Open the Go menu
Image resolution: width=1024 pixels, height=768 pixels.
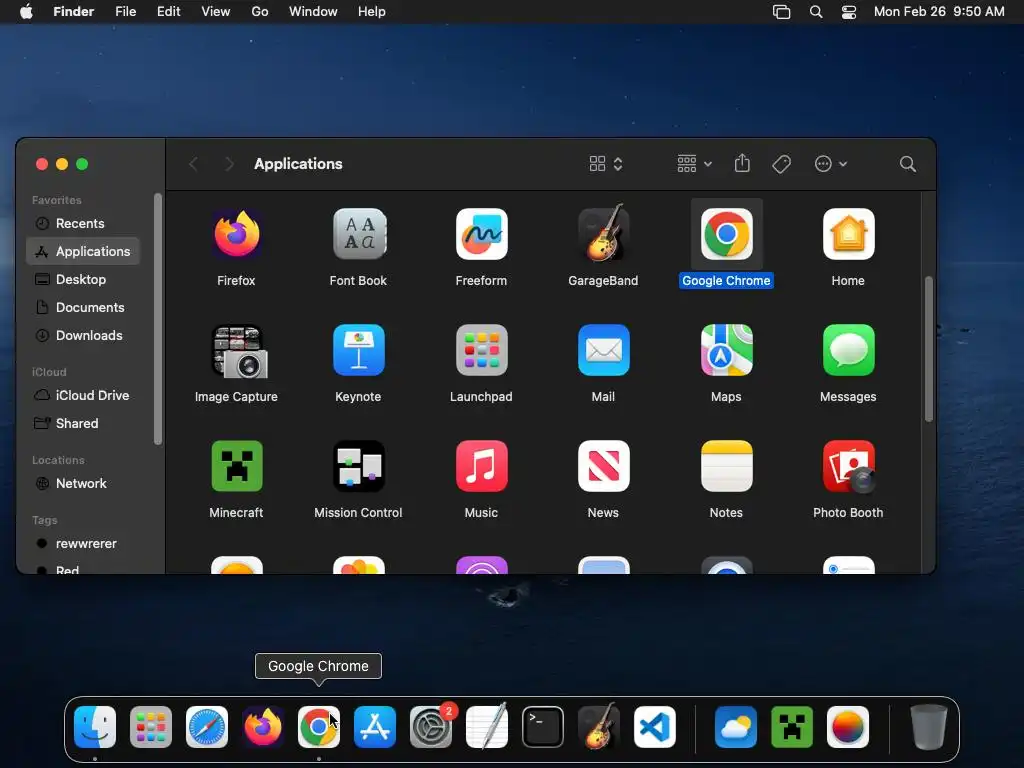pos(260,12)
